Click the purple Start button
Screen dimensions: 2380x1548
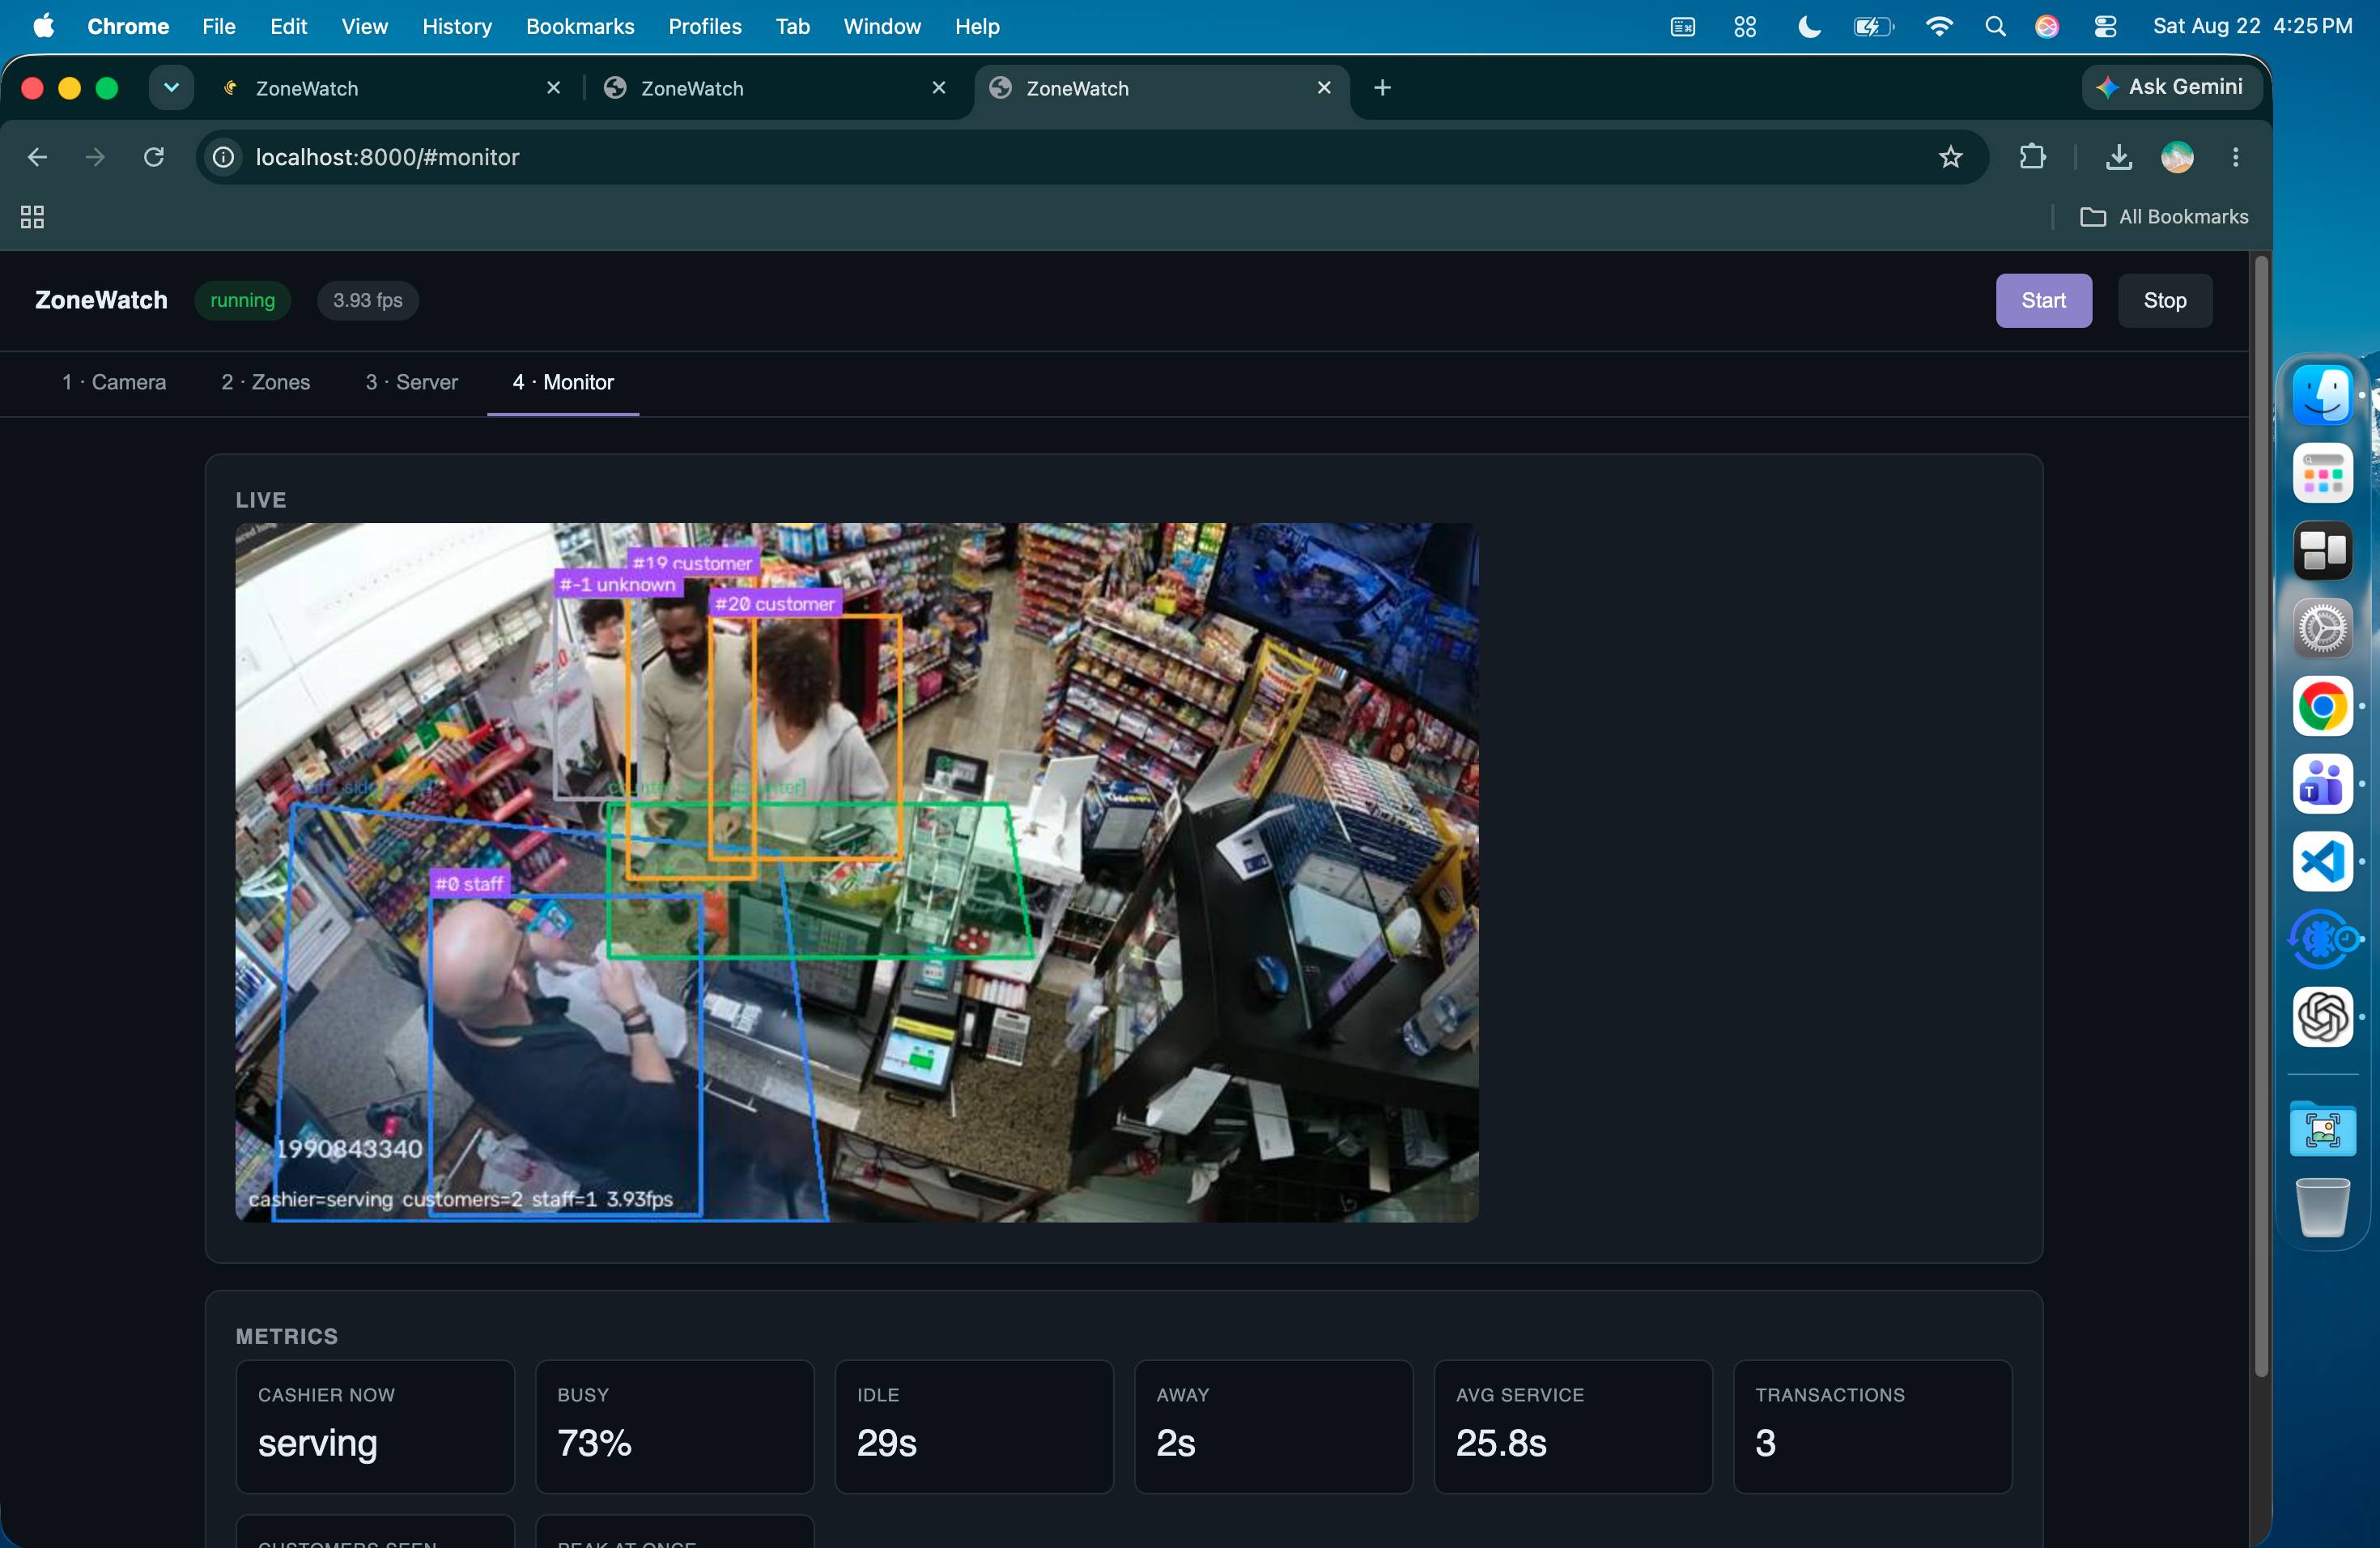[x=2043, y=300]
